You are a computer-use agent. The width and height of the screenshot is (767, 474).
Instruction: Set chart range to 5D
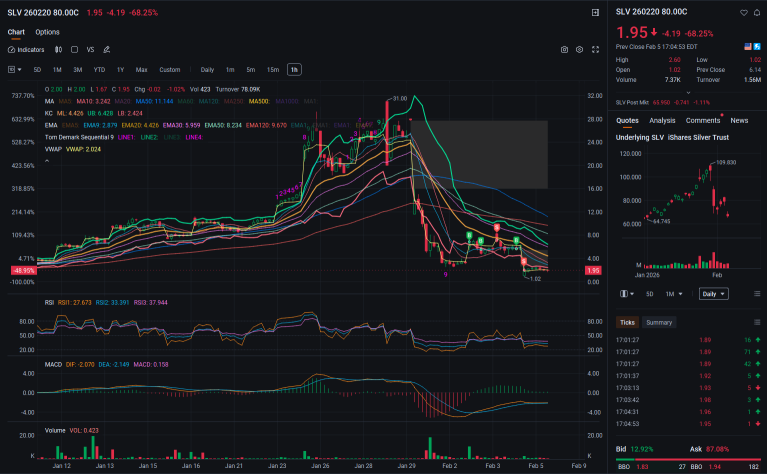coord(37,70)
